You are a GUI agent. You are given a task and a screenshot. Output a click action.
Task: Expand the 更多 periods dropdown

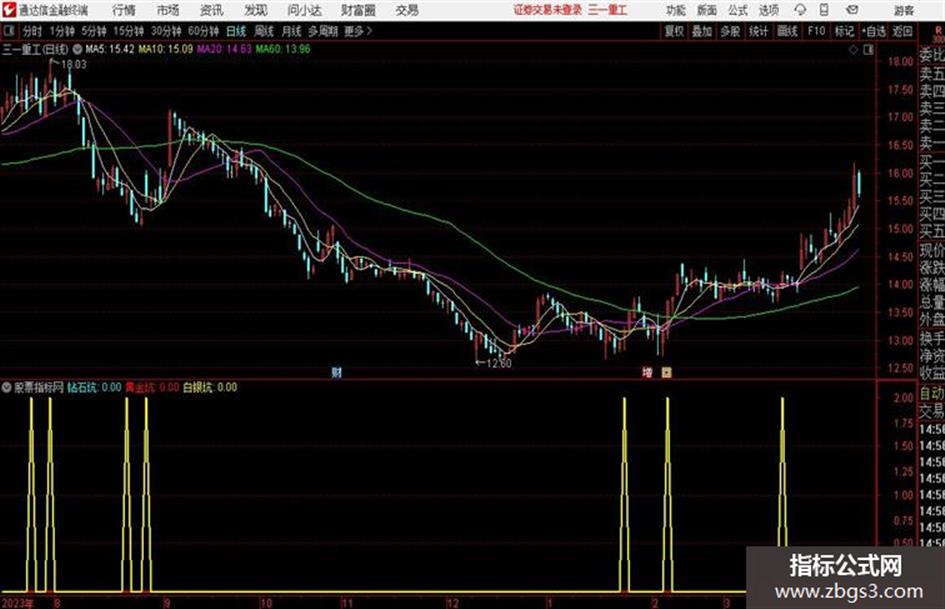point(358,31)
